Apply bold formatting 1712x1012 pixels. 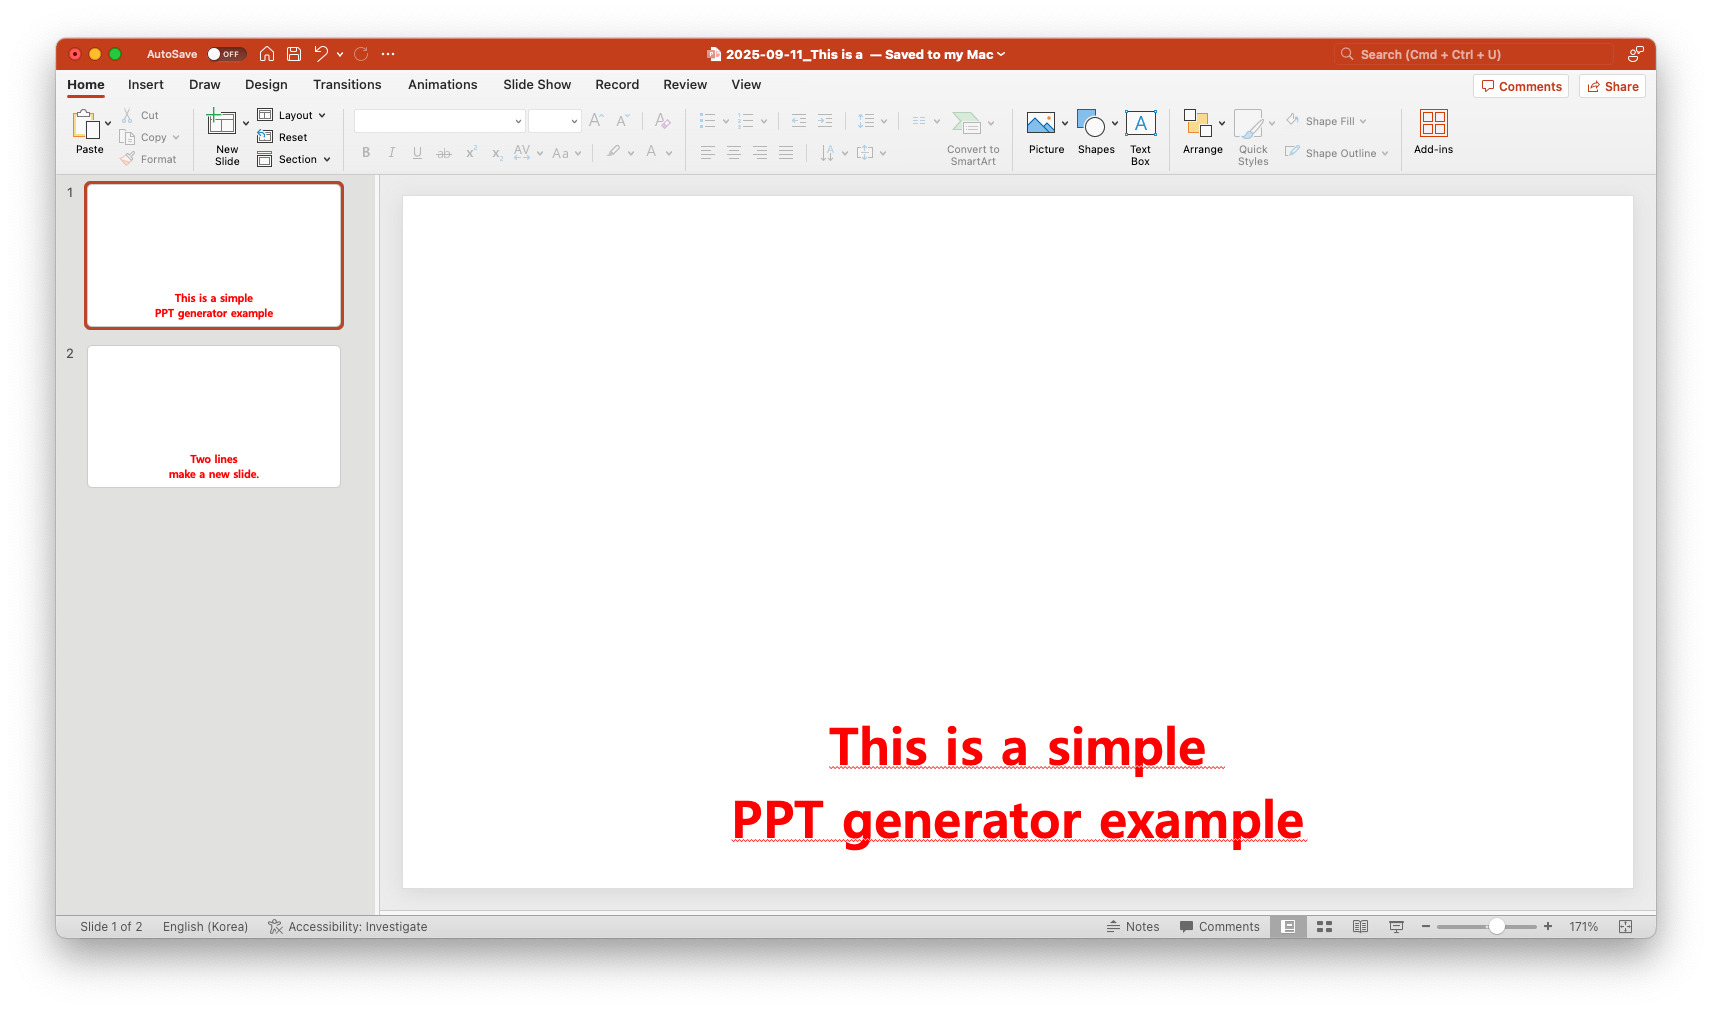(x=366, y=152)
